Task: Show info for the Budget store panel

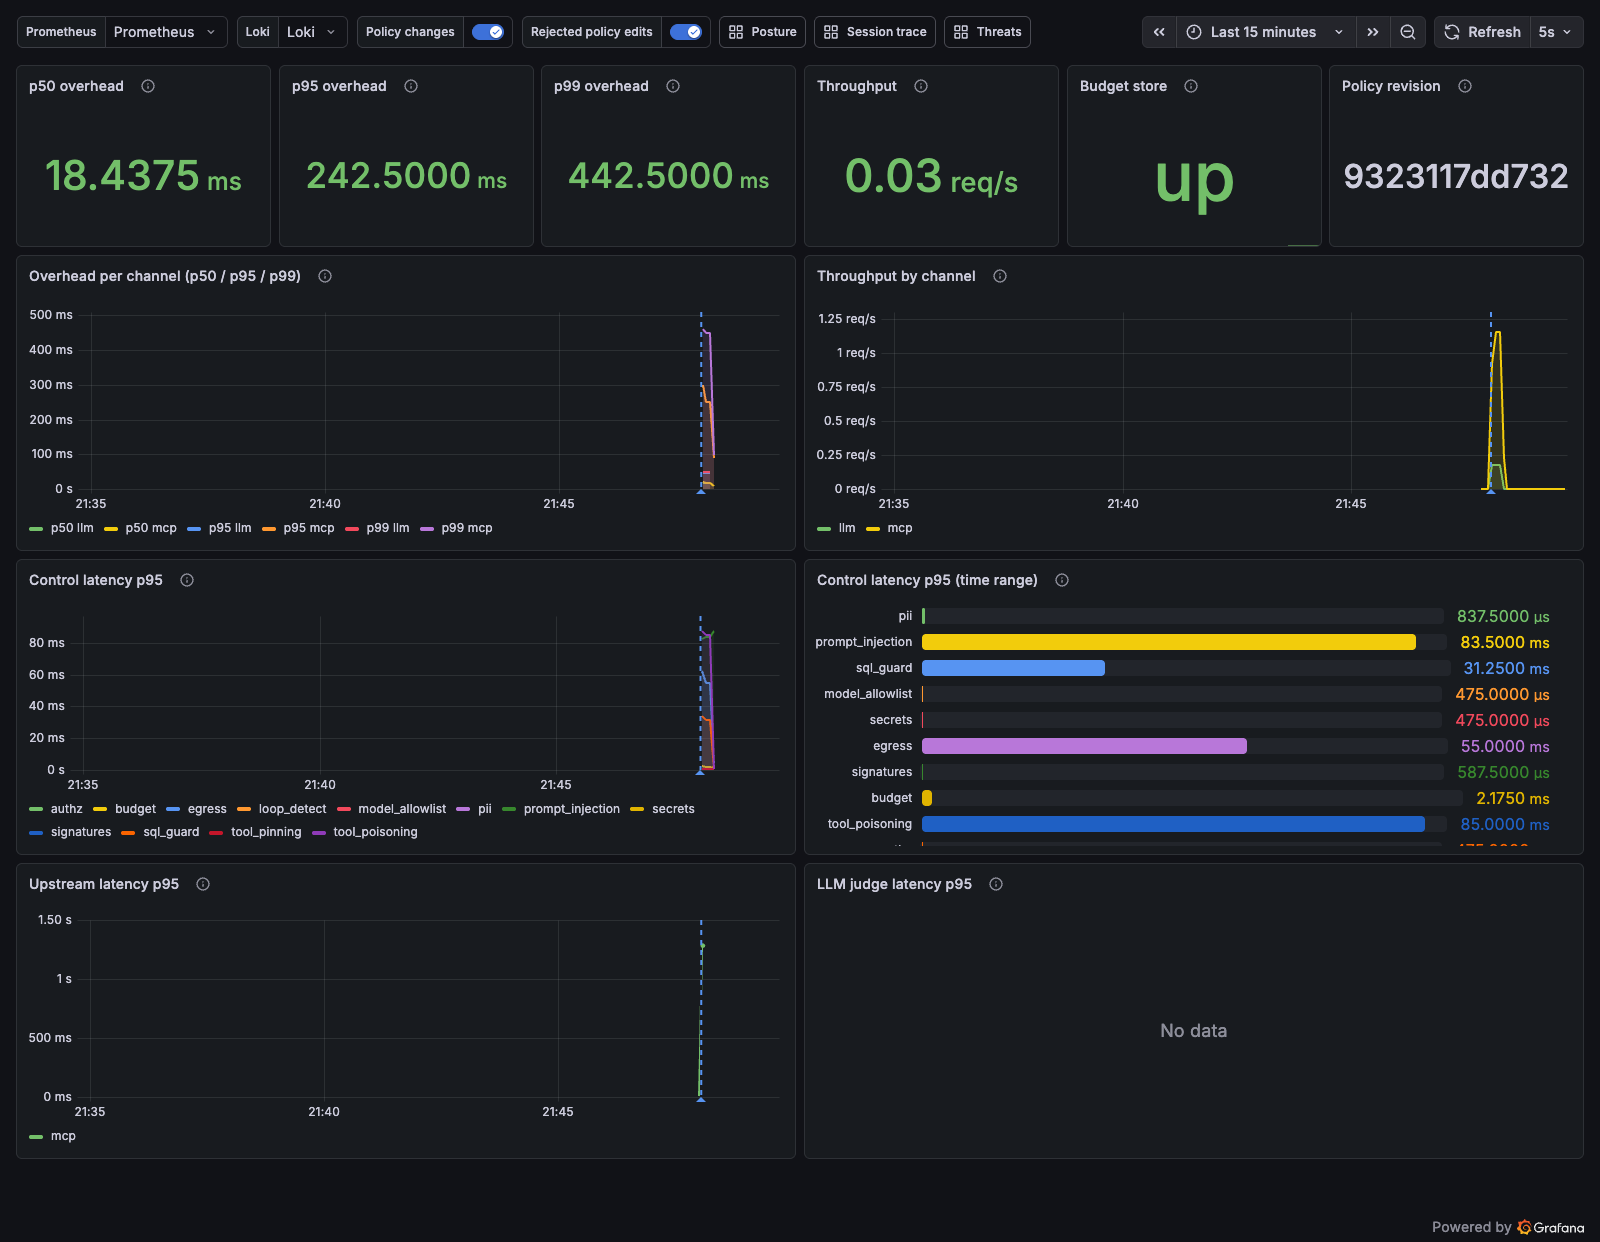Action: tap(1191, 86)
